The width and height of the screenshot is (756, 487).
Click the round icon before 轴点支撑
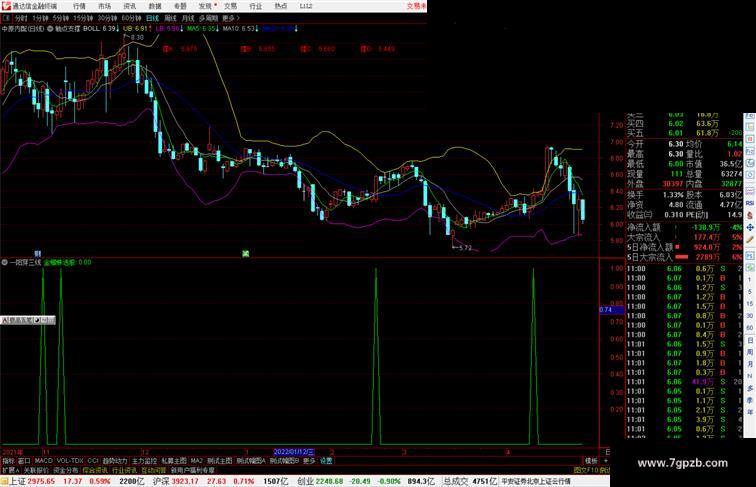point(50,29)
